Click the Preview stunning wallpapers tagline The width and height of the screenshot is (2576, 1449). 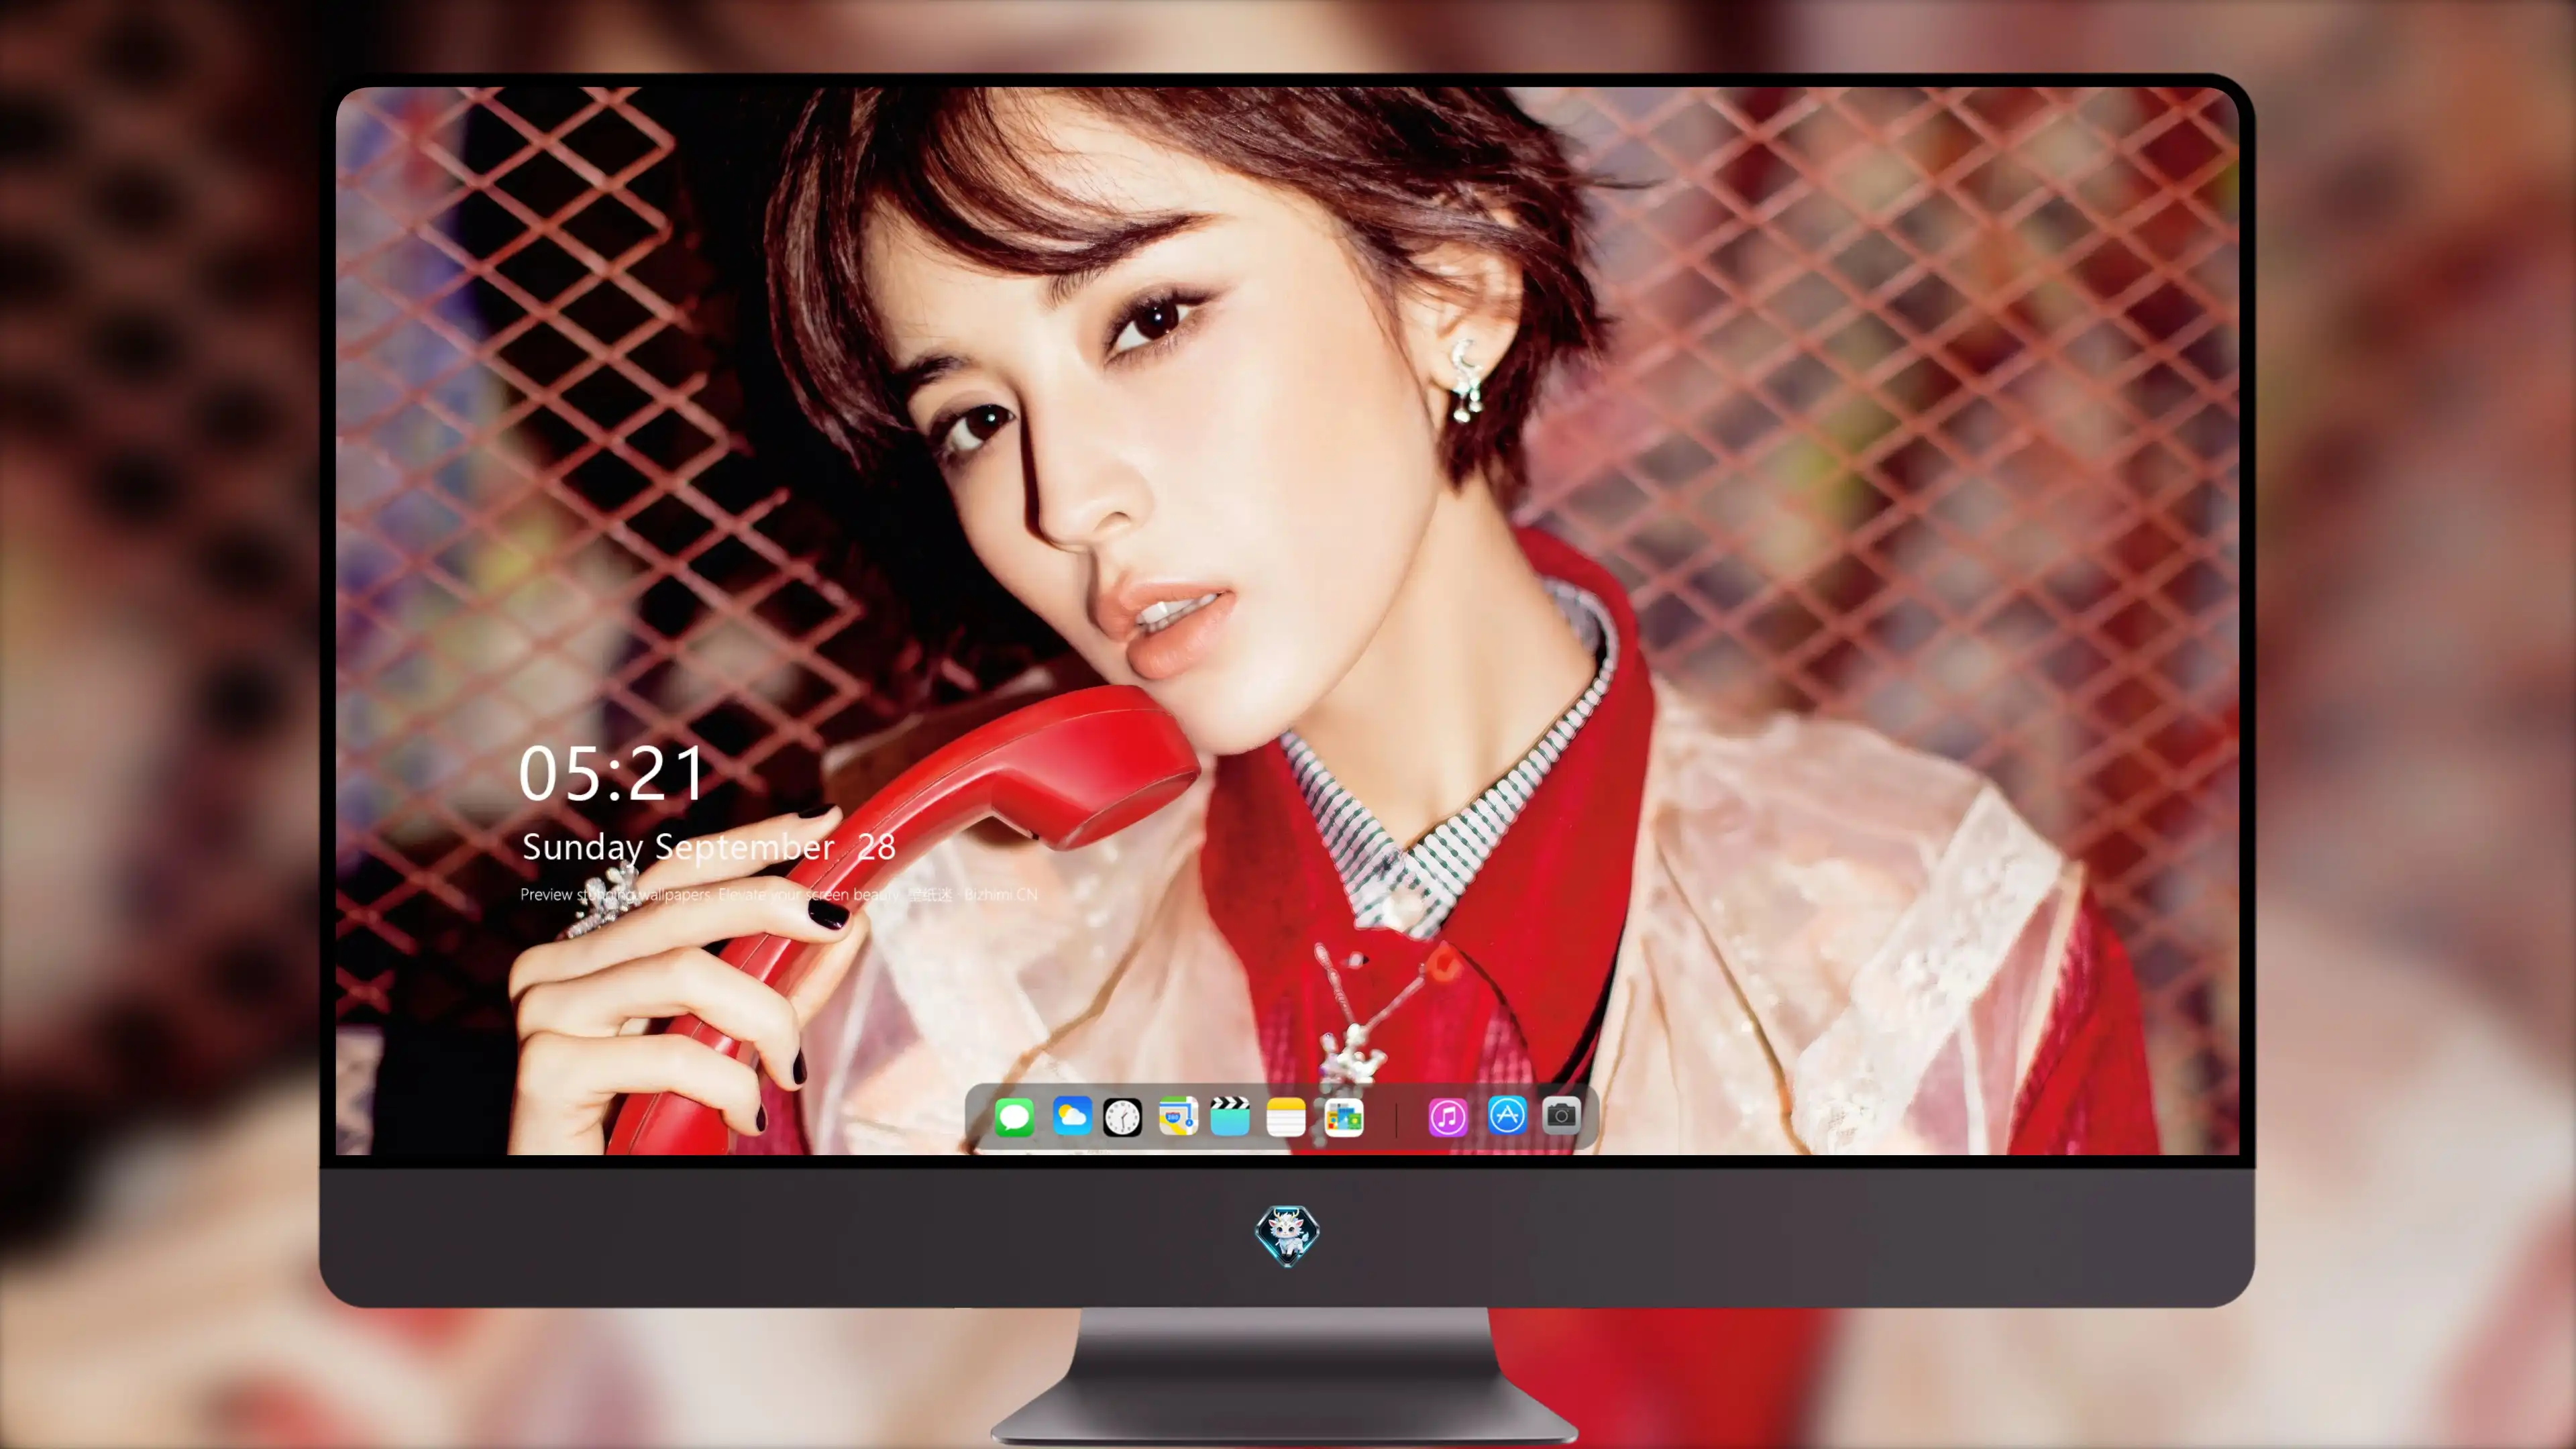click(779, 894)
